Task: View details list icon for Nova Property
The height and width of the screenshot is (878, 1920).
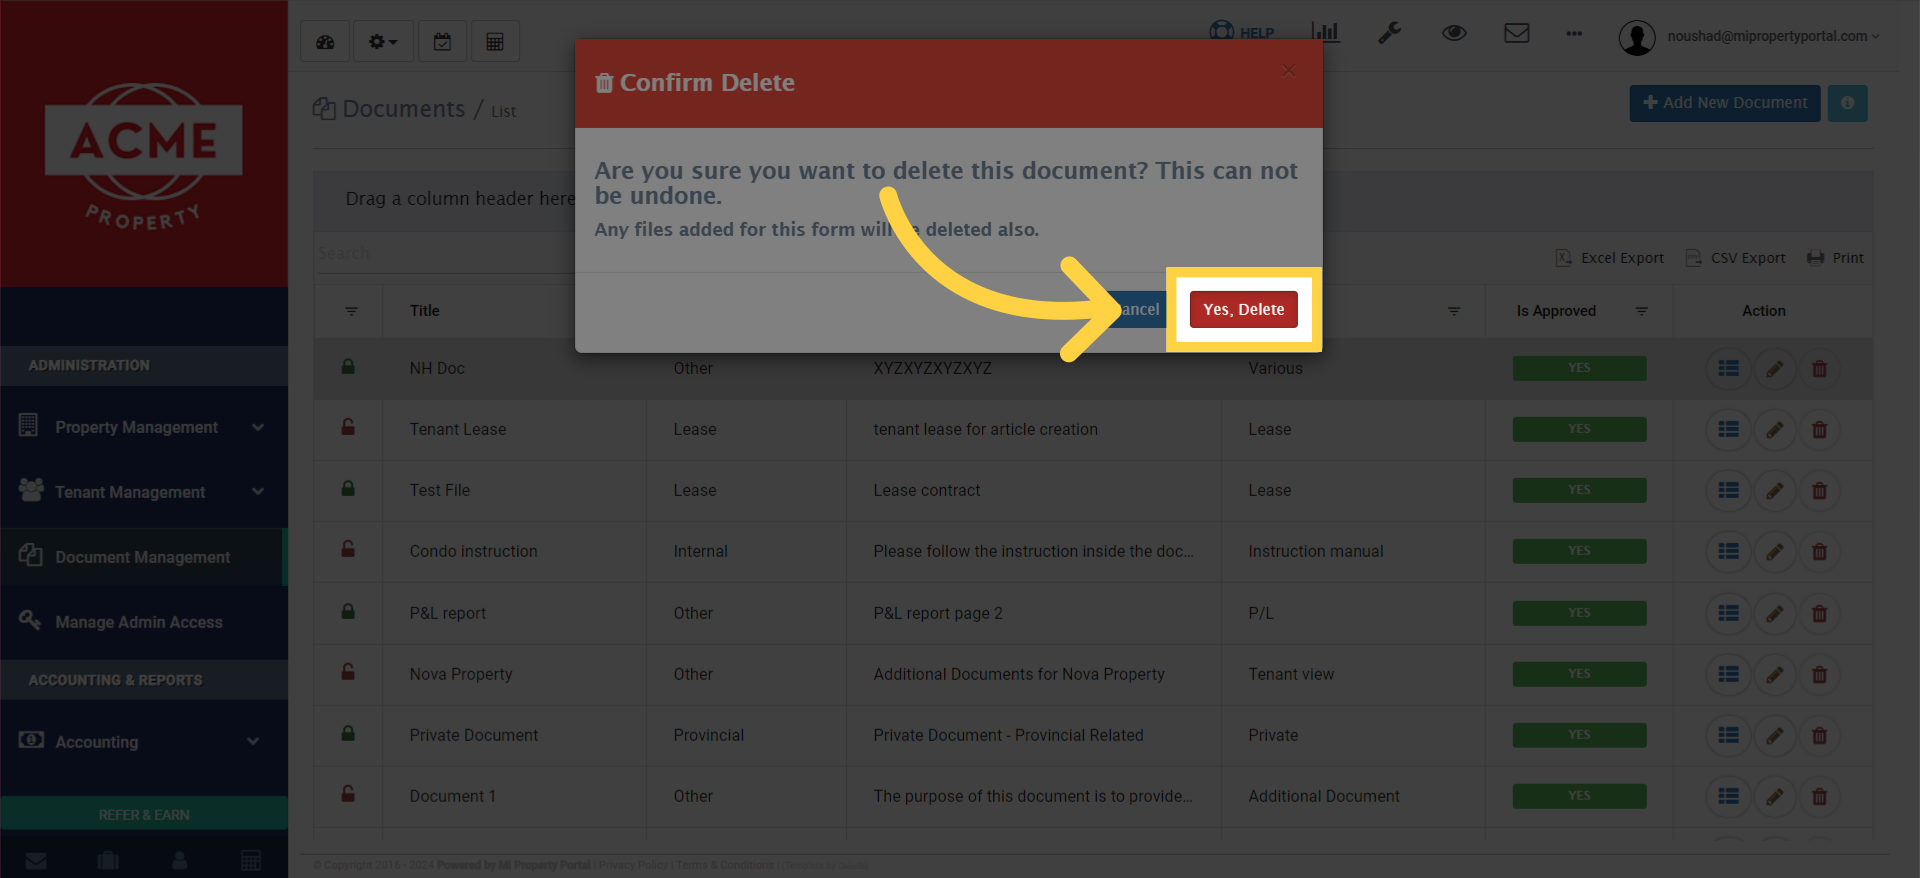Action: 1728,674
